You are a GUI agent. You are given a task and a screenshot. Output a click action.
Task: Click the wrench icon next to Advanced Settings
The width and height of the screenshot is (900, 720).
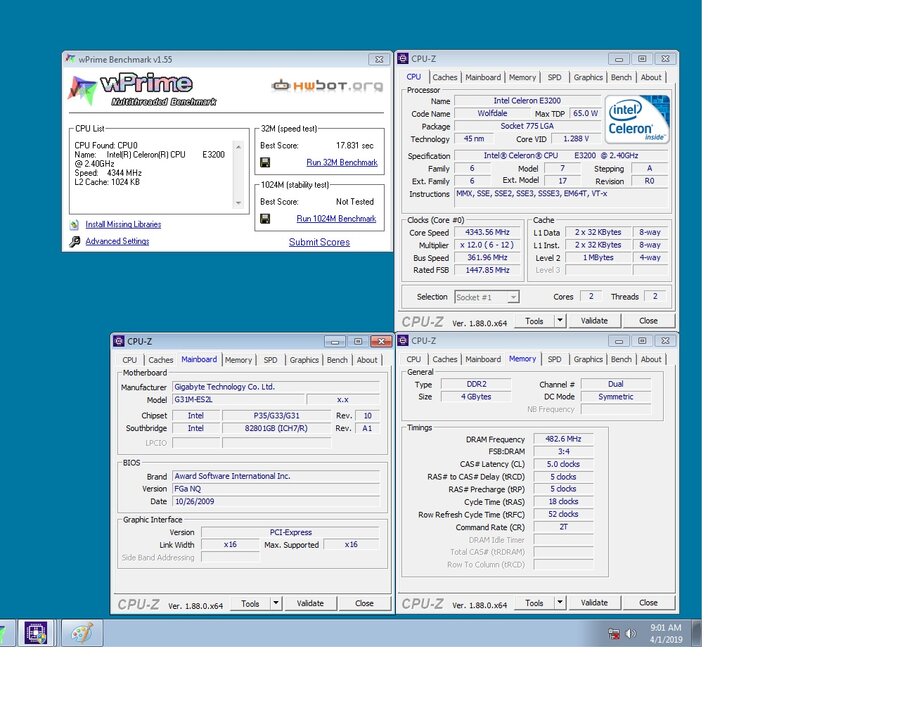75,242
